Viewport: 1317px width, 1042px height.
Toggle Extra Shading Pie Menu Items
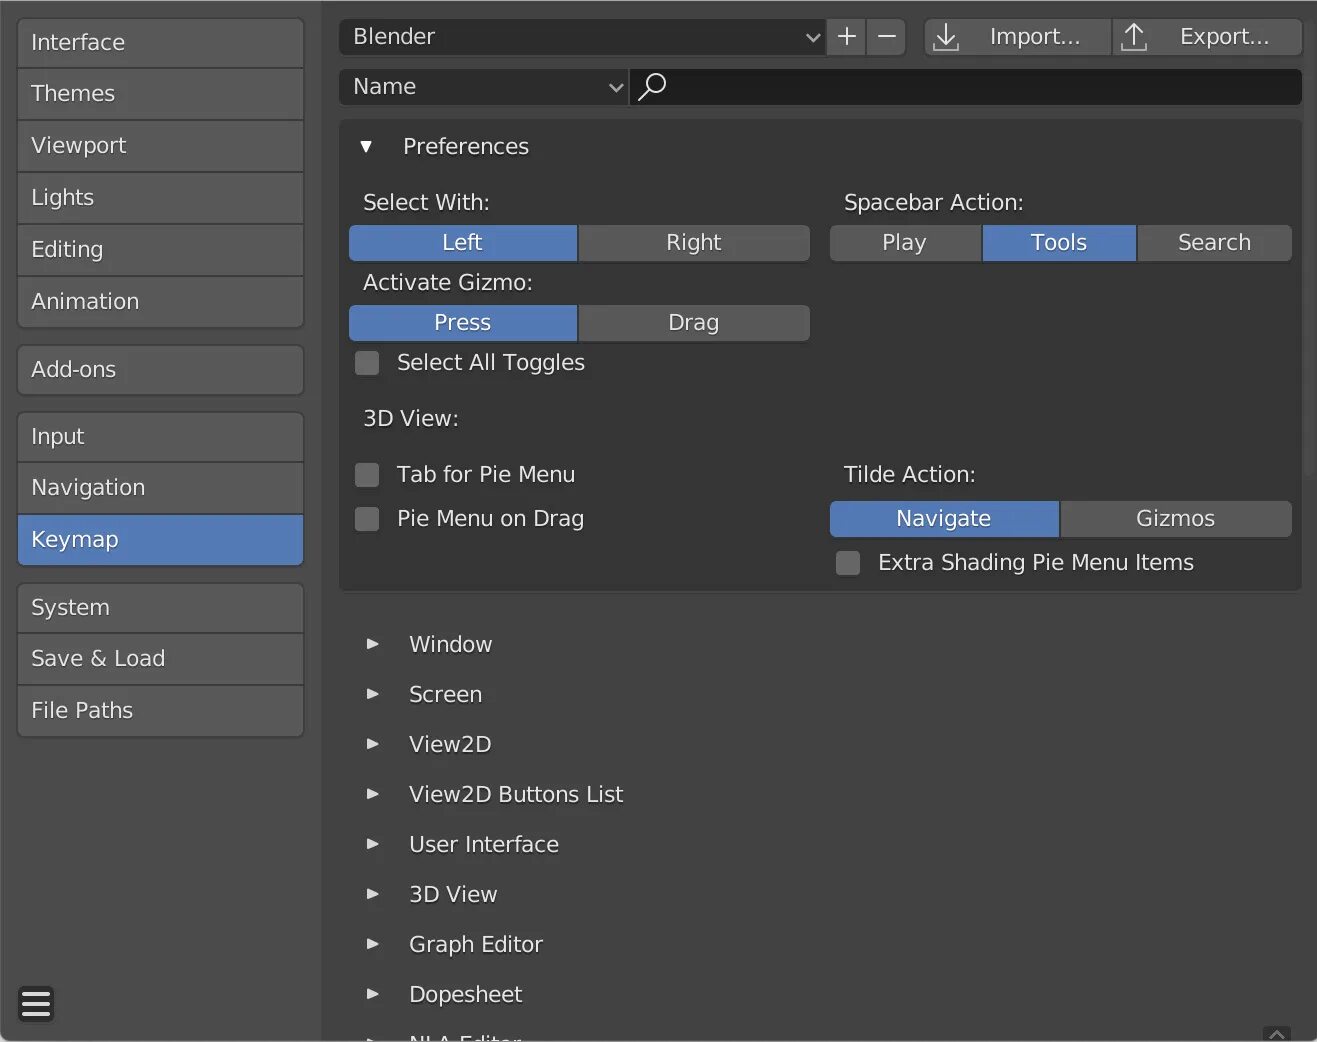tap(848, 563)
